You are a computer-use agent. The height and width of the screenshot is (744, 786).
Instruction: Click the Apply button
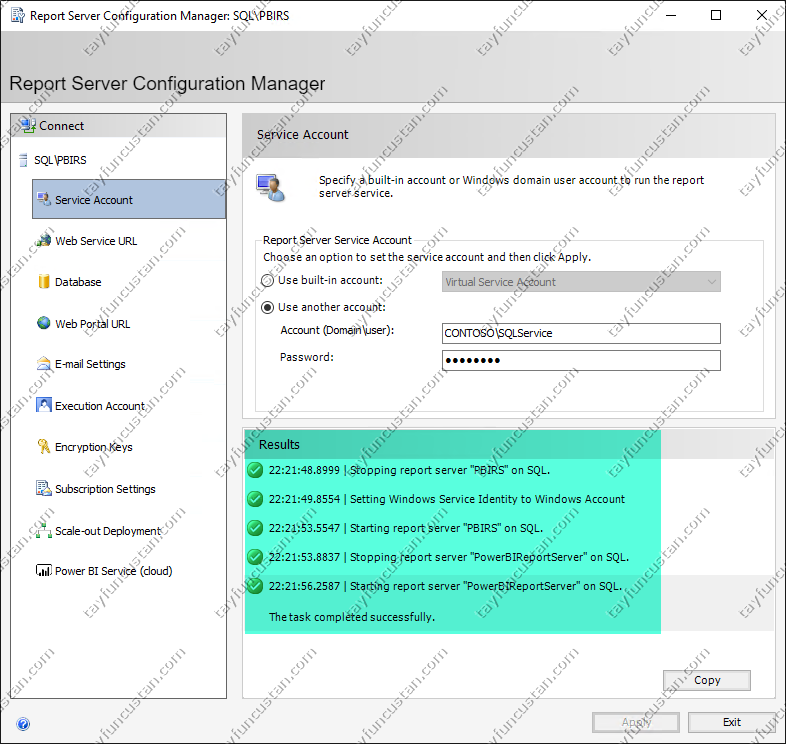coord(636,722)
